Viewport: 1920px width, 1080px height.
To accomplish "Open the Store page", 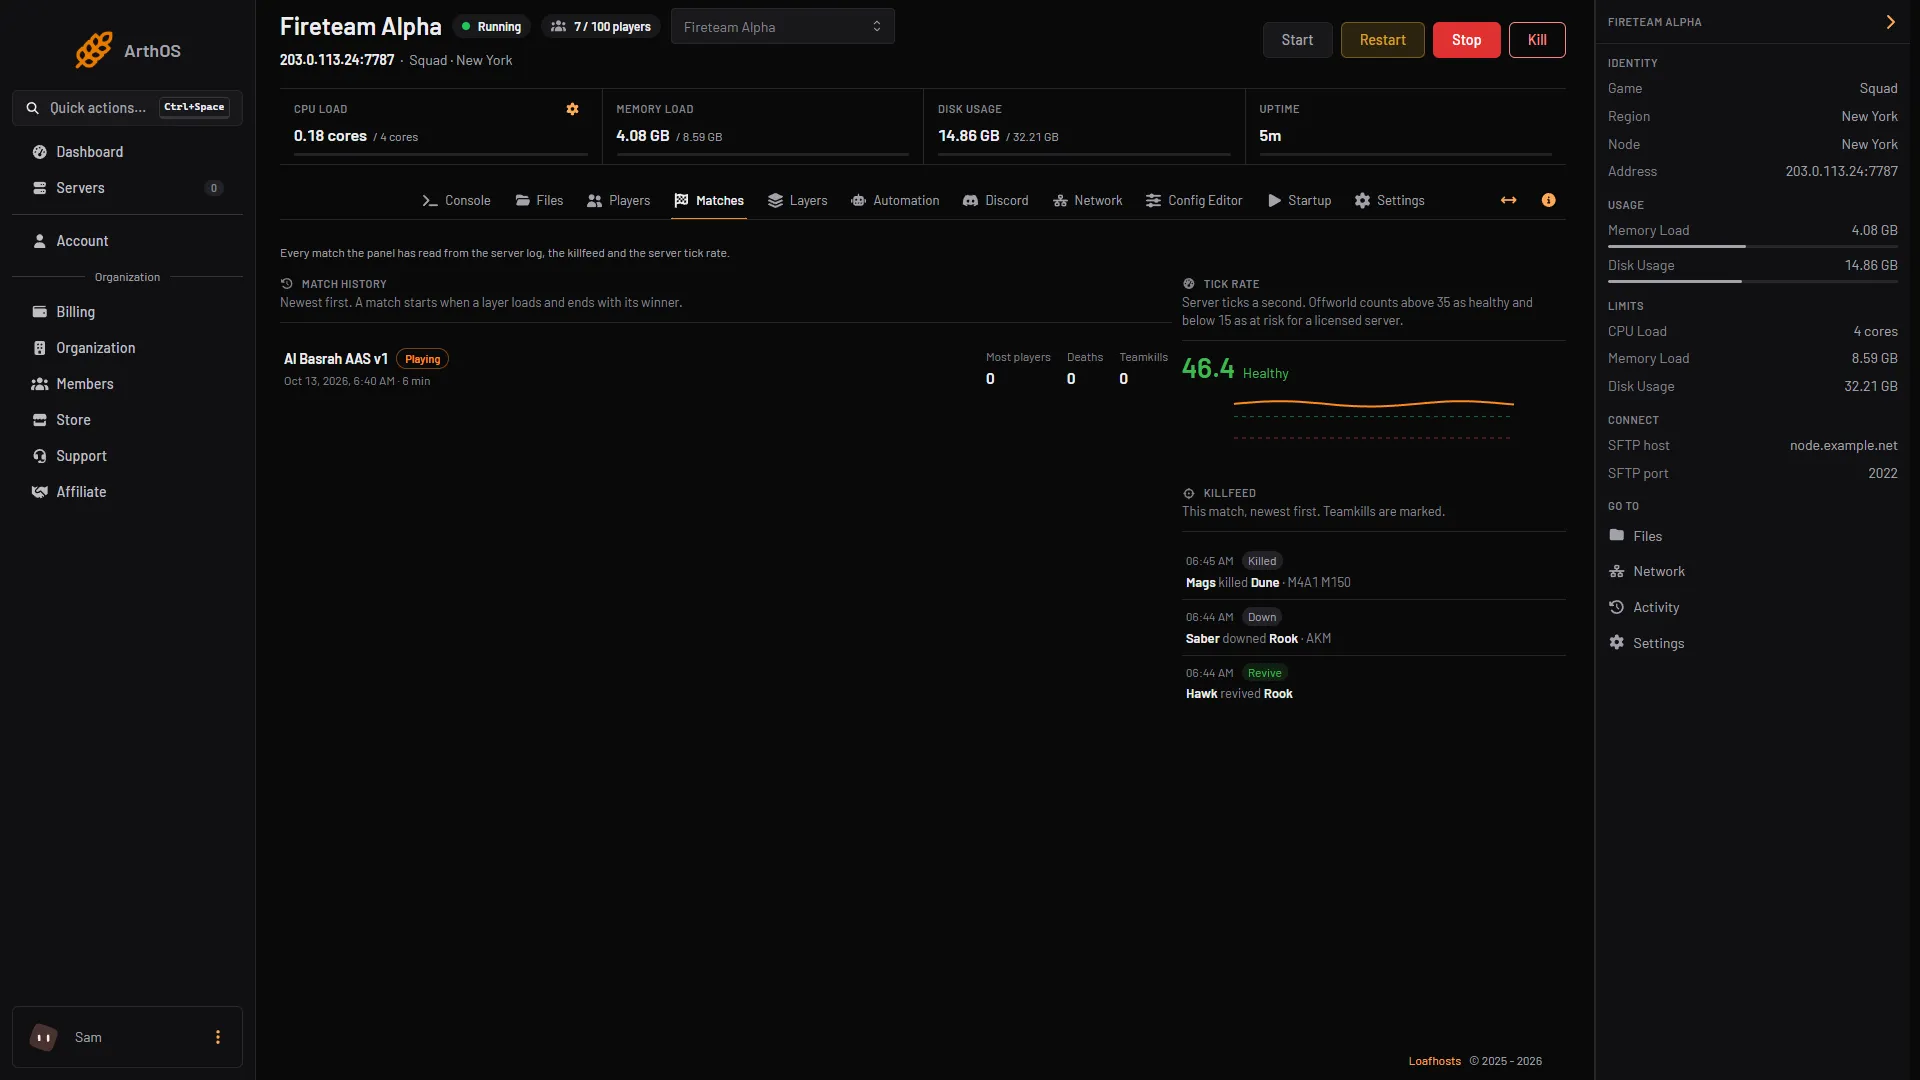I will (127, 420).
